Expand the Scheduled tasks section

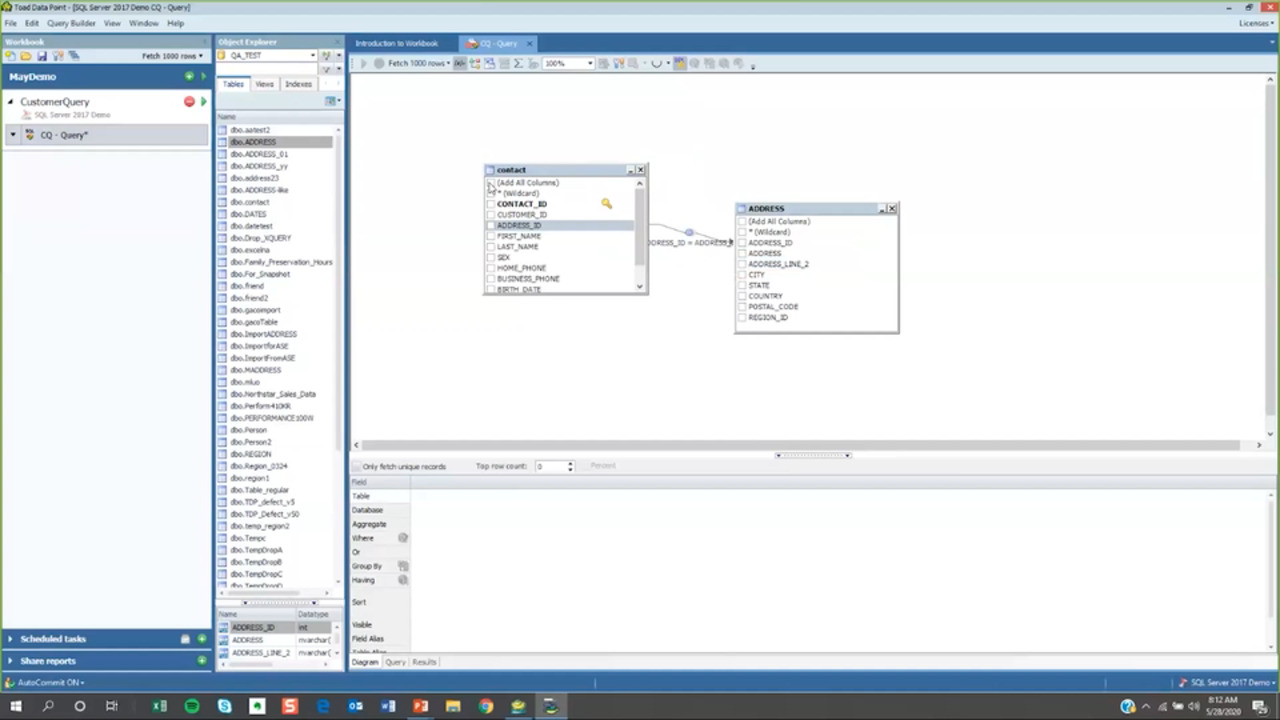pos(10,638)
